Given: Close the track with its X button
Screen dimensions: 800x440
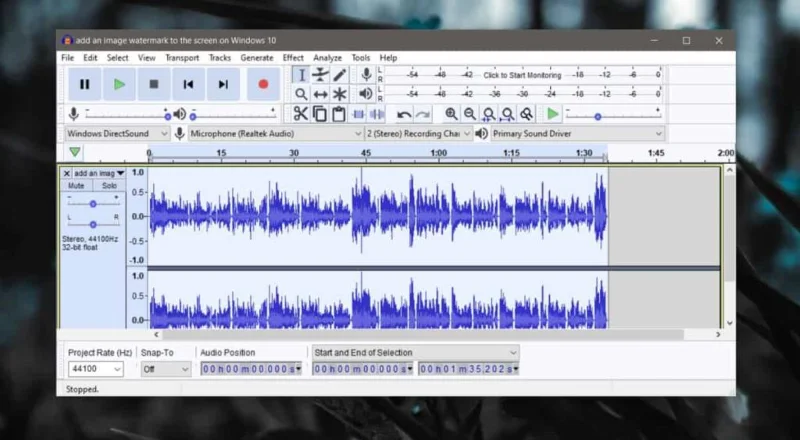Looking at the screenshot, I should 66,174.
